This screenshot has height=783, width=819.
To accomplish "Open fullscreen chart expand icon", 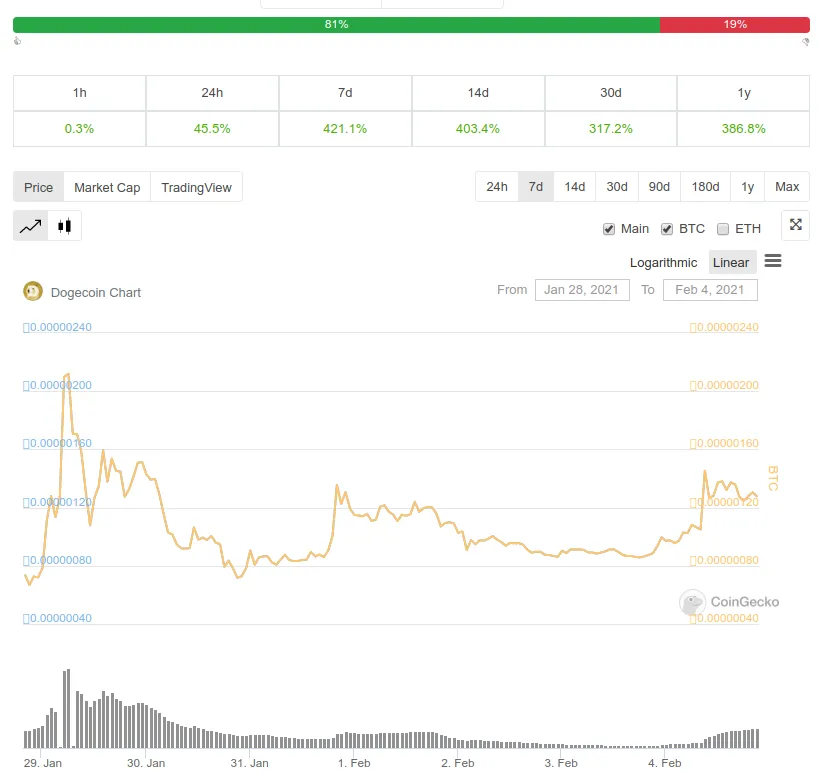I will (x=795, y=225).
